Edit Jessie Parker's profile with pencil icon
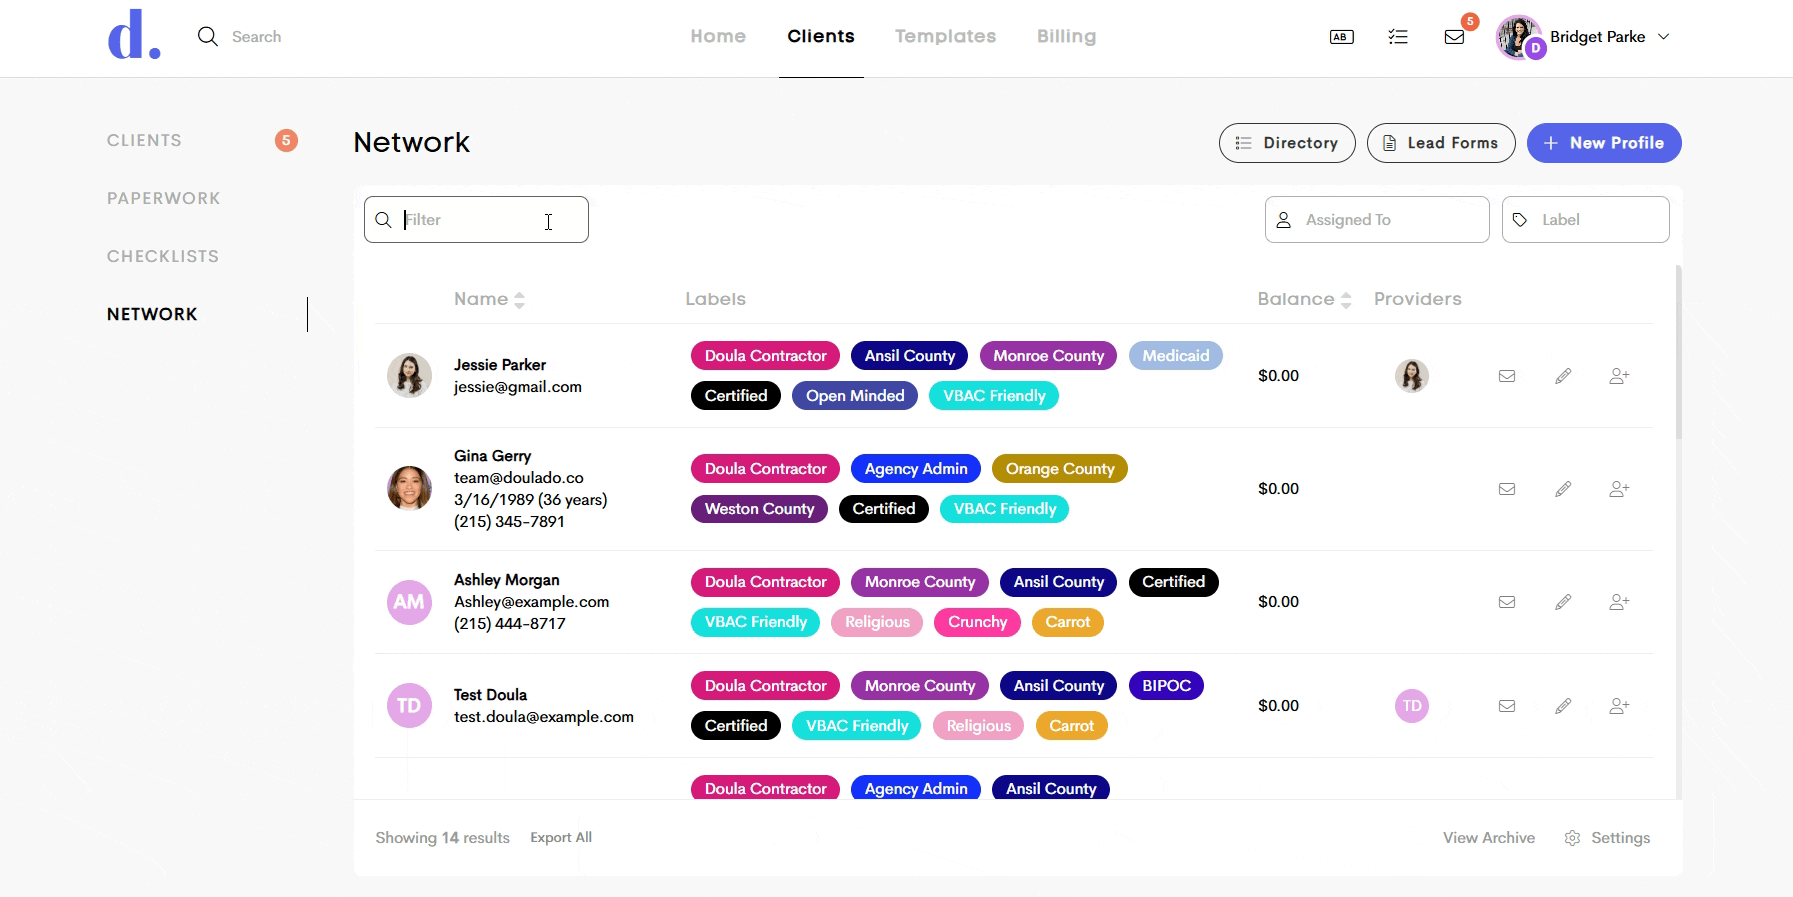 1563,376
